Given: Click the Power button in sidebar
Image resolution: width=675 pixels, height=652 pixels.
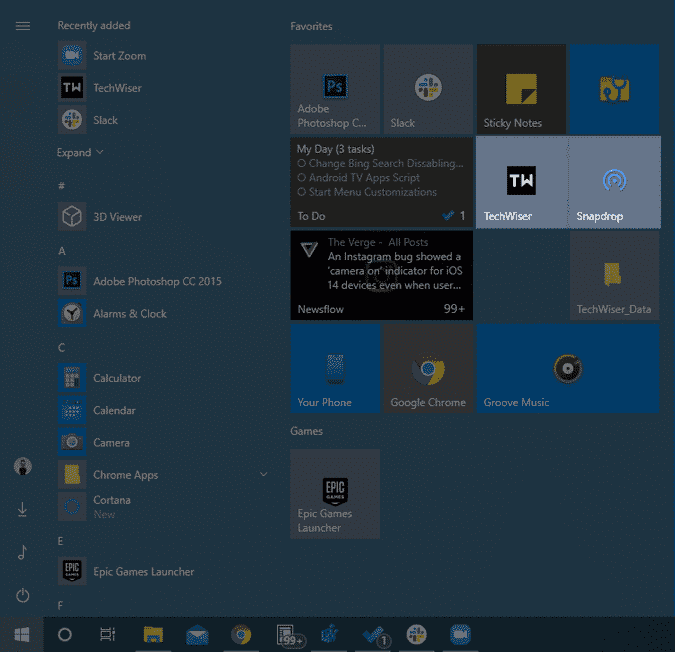Looking at the screenshot, I should pos(22,595).
